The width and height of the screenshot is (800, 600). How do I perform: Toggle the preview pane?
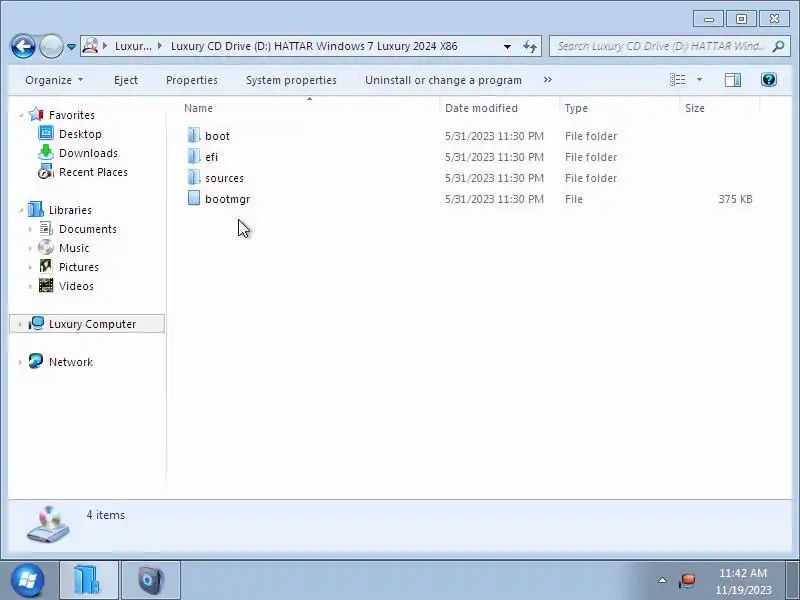(x=733, y=80)
